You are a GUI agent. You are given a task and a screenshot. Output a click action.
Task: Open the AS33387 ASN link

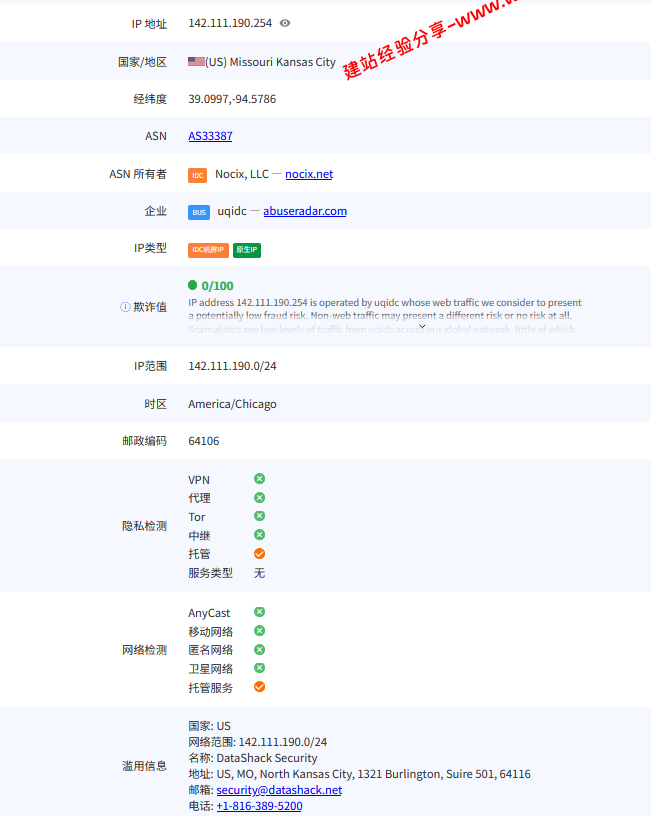click(210, 136)
